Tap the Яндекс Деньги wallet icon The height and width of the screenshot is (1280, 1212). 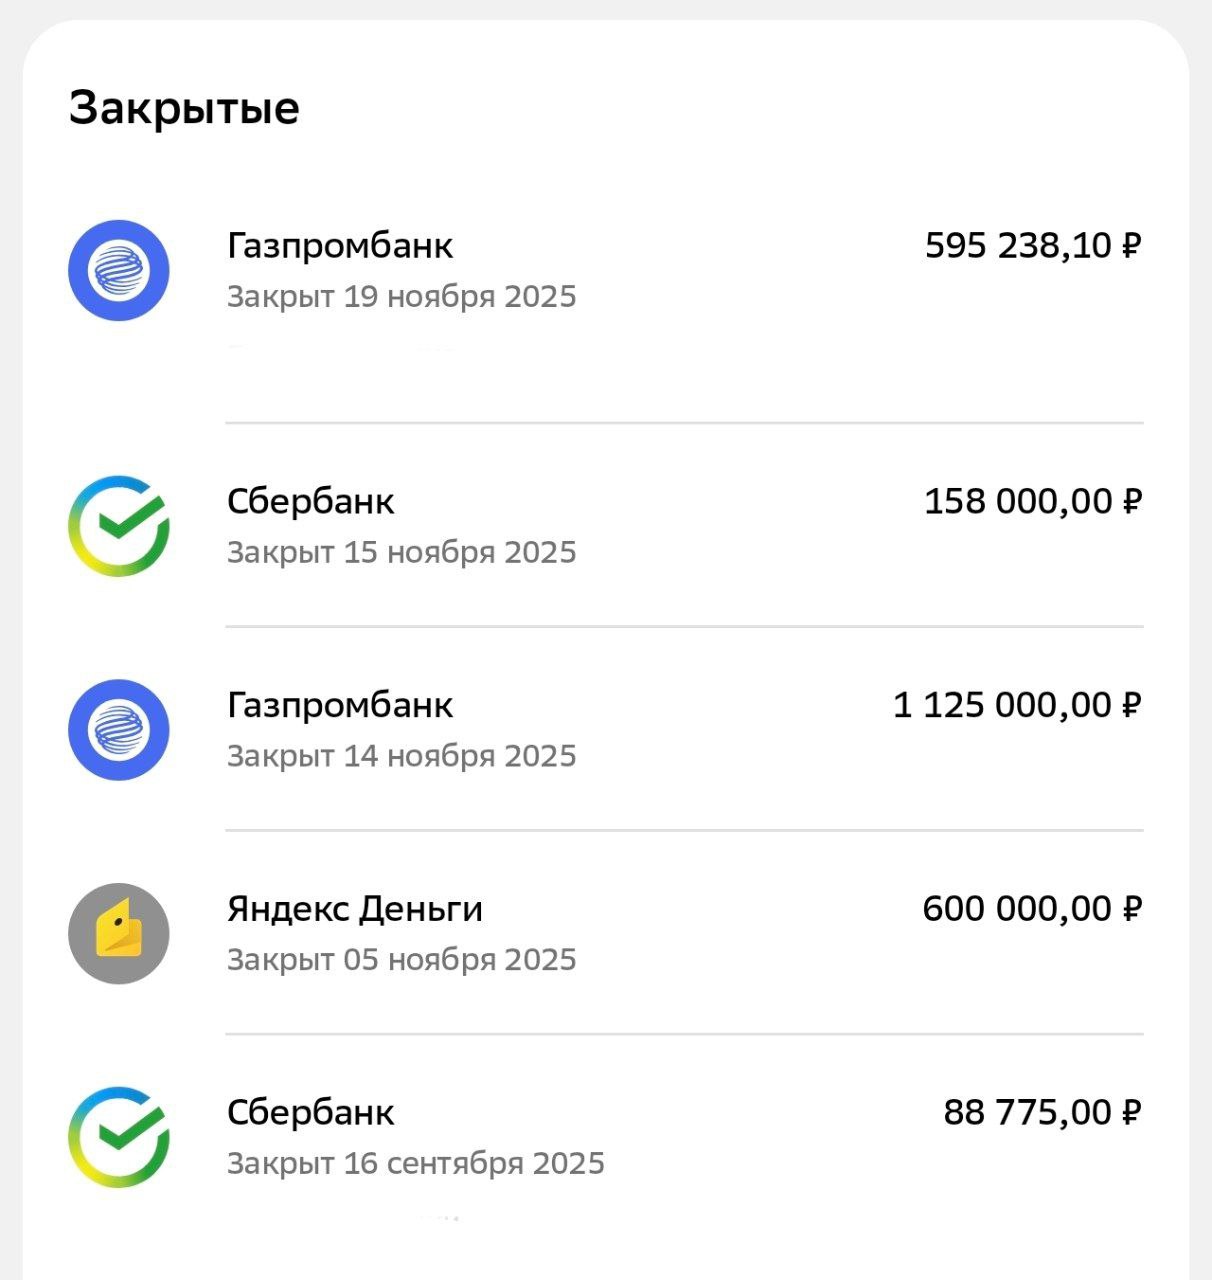[119, 934]
